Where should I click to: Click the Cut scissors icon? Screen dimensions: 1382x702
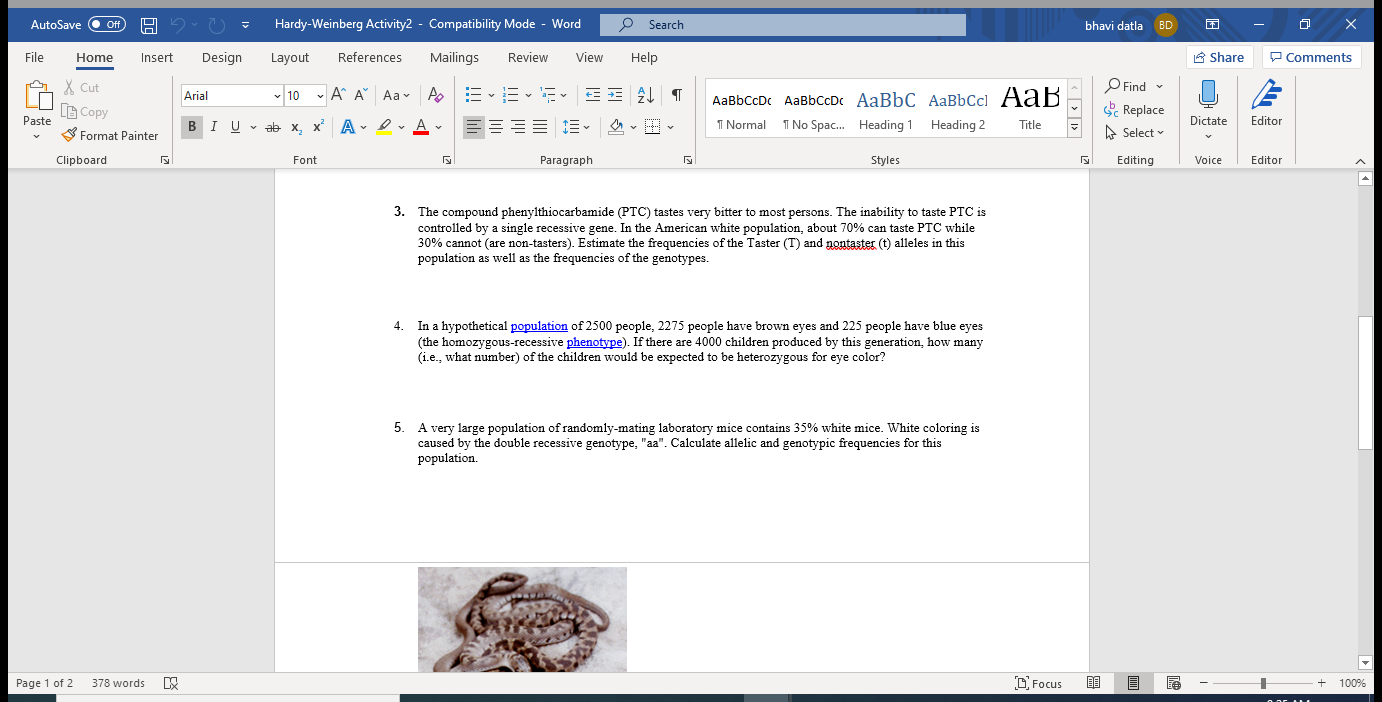point(70,88)
